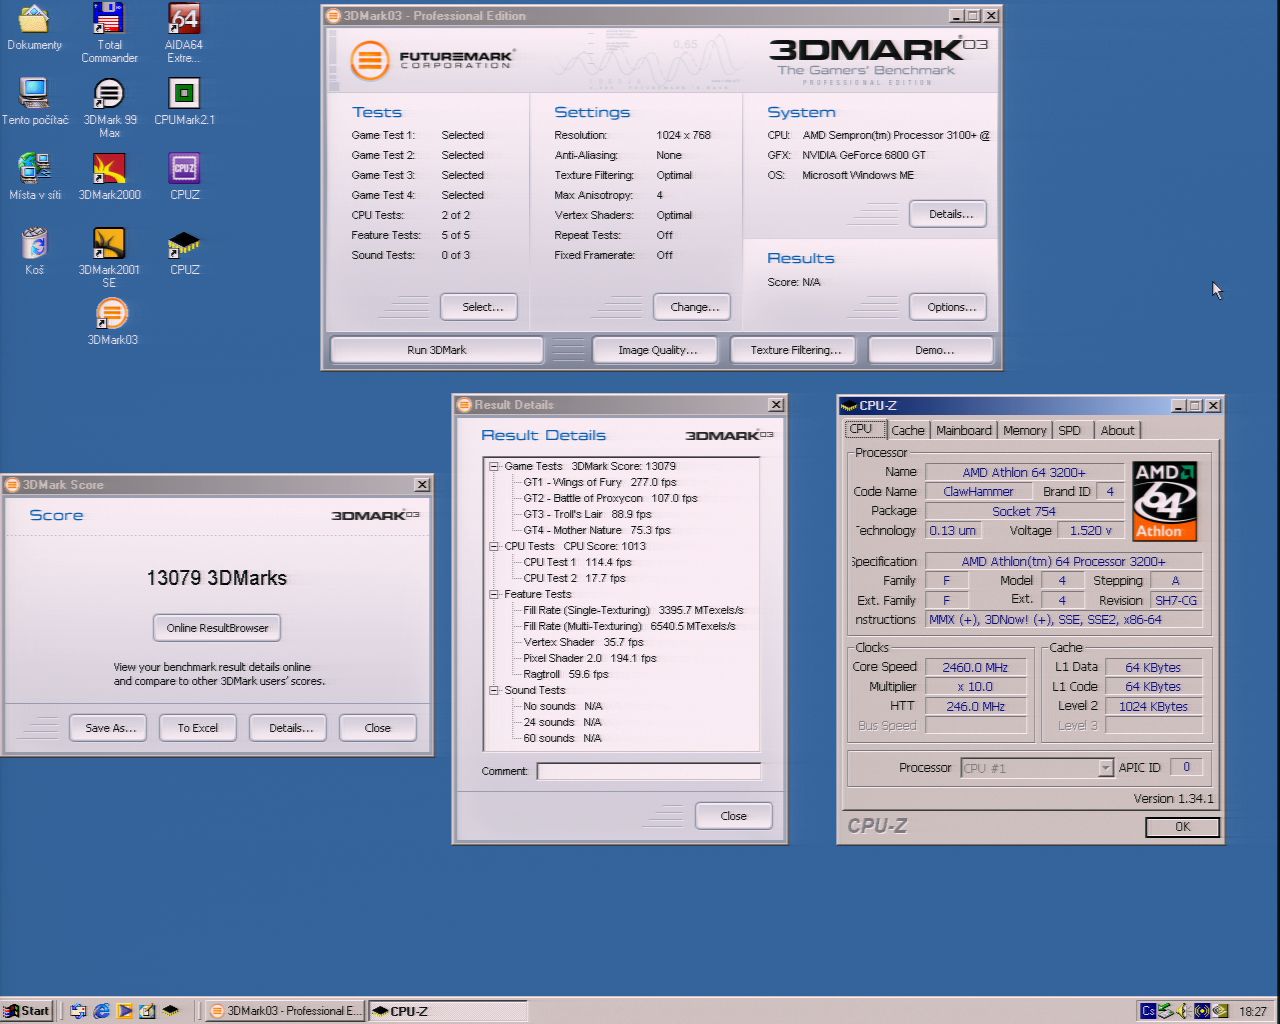Switch to 3DMark03 taskbar button
Viewport: 1280px width, 1024px height.
coord(286,1011)
